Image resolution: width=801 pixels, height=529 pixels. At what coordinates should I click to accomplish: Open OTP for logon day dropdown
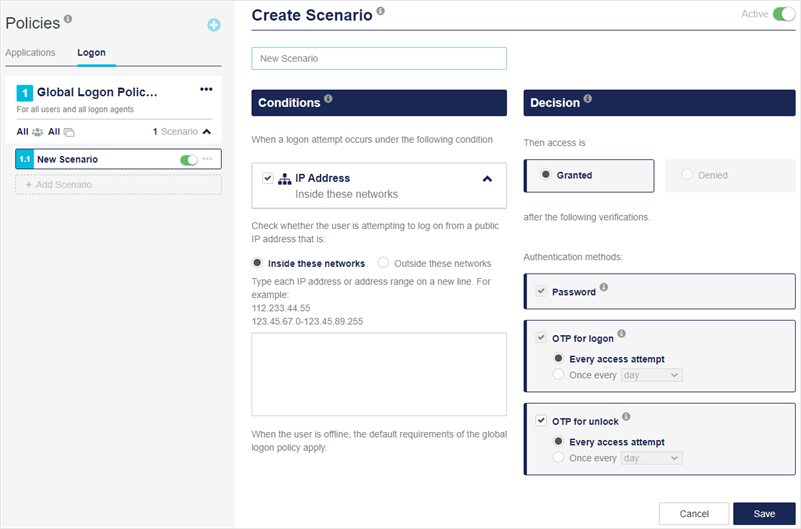tap(651, 375)
